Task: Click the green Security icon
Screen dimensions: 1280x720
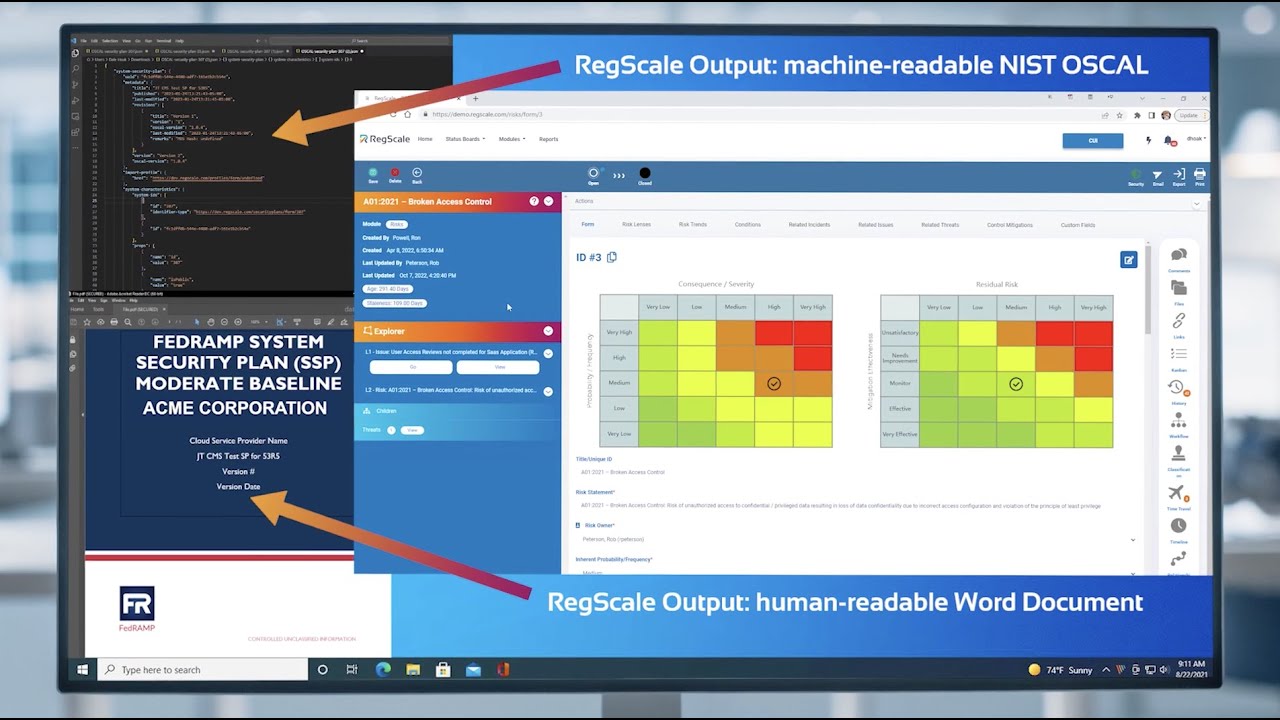Action: tap(1136, 174)
